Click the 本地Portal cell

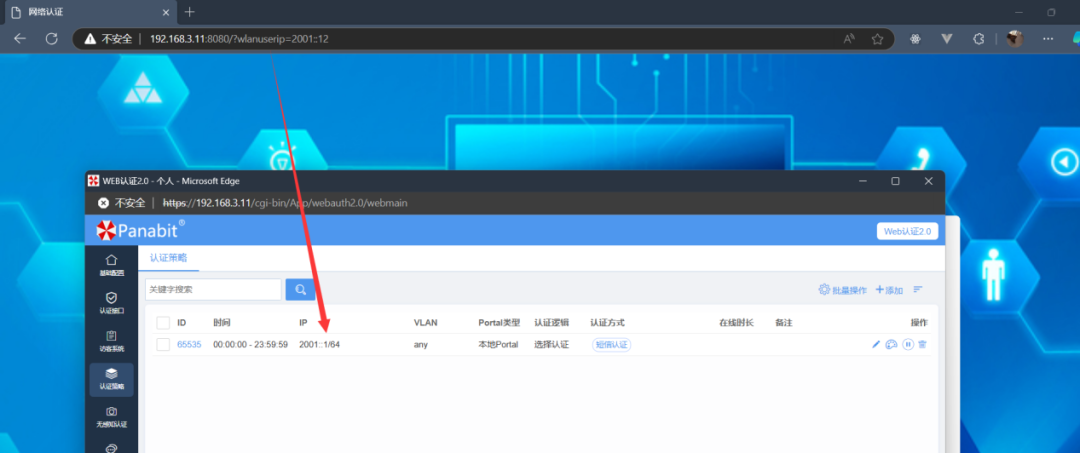498,344
